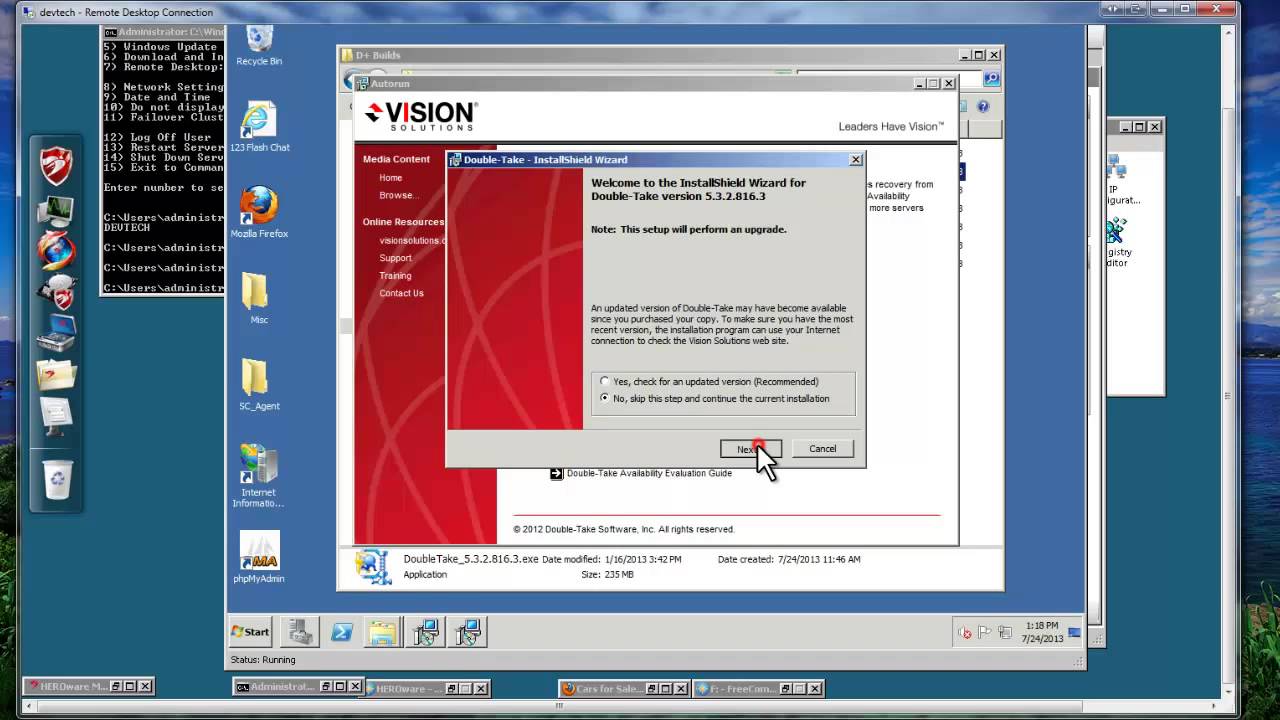Screen dimensions: 1280x720
Task: Launch Firefox from the left dock
Action: [56, 250]
